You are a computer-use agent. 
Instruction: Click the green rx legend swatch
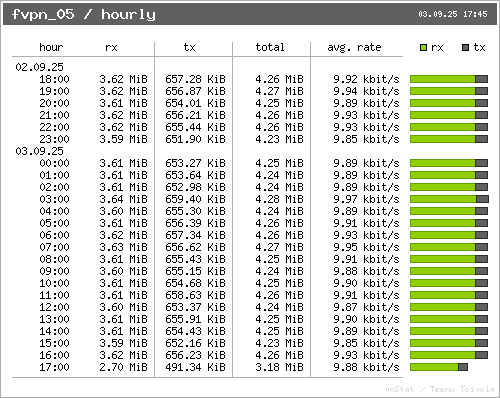pos(423,48)
